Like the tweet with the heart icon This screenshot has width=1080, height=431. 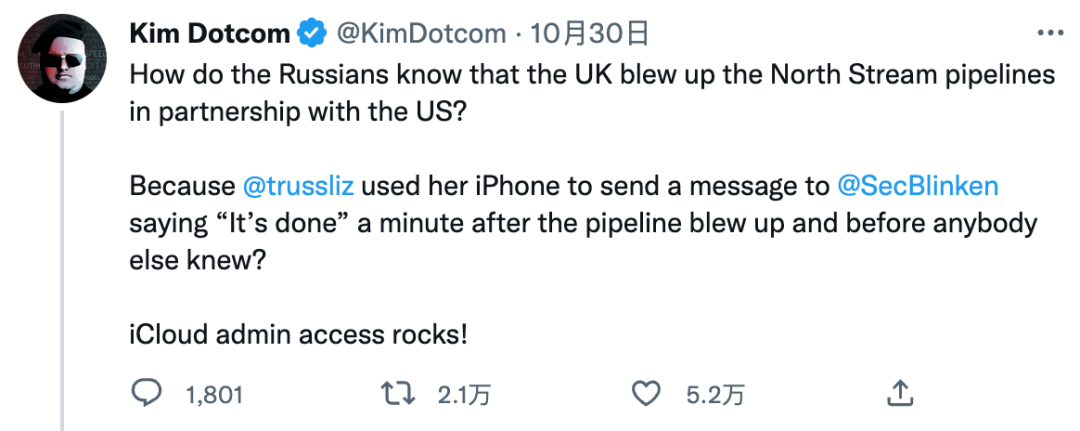[x=650, y=393]
